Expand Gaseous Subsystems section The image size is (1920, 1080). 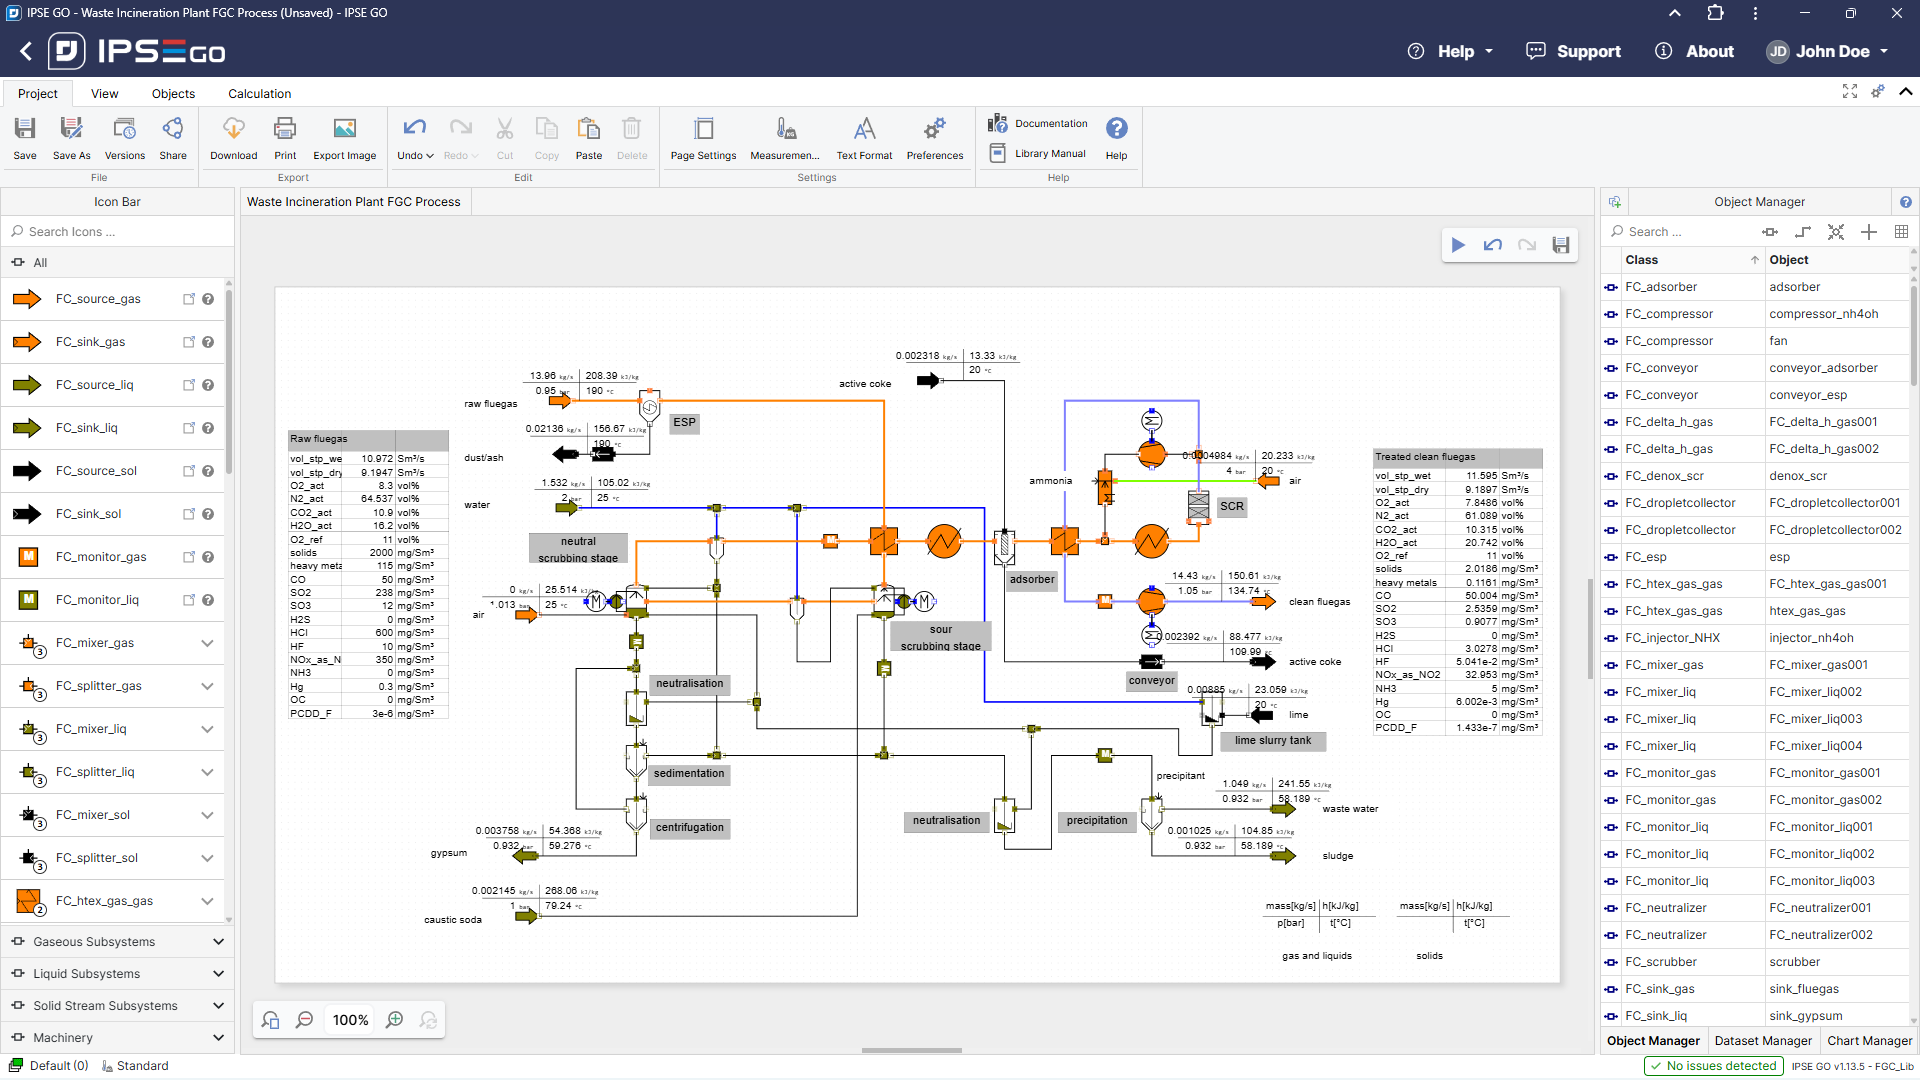218,942
